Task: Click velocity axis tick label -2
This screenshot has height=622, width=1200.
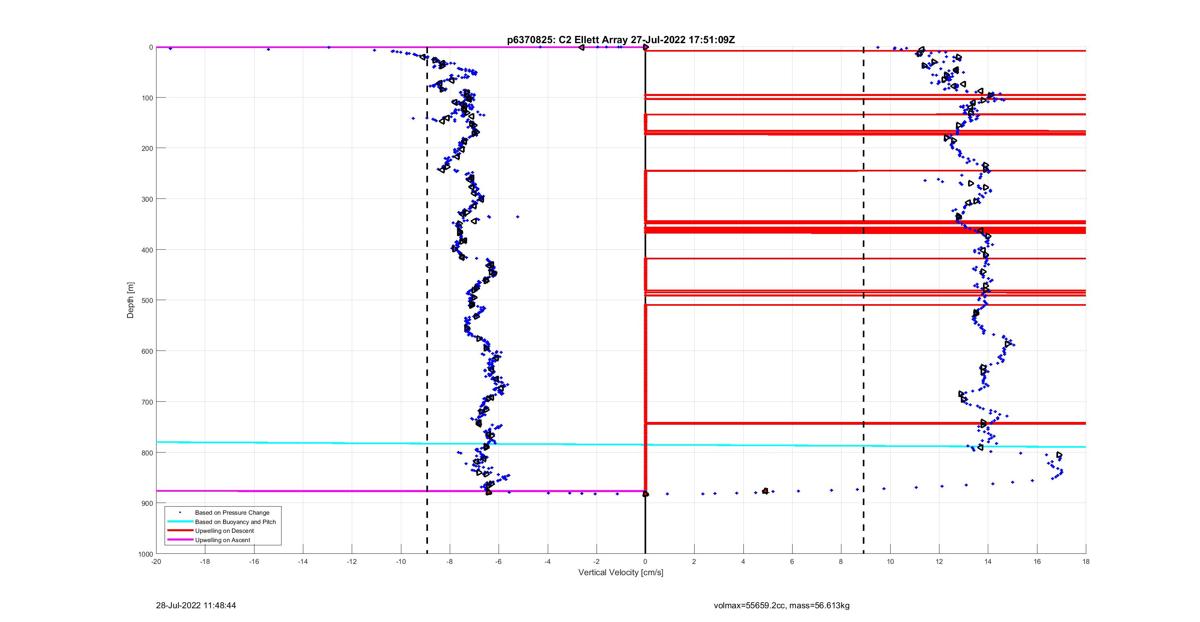Action: click(x=597, y=562)
